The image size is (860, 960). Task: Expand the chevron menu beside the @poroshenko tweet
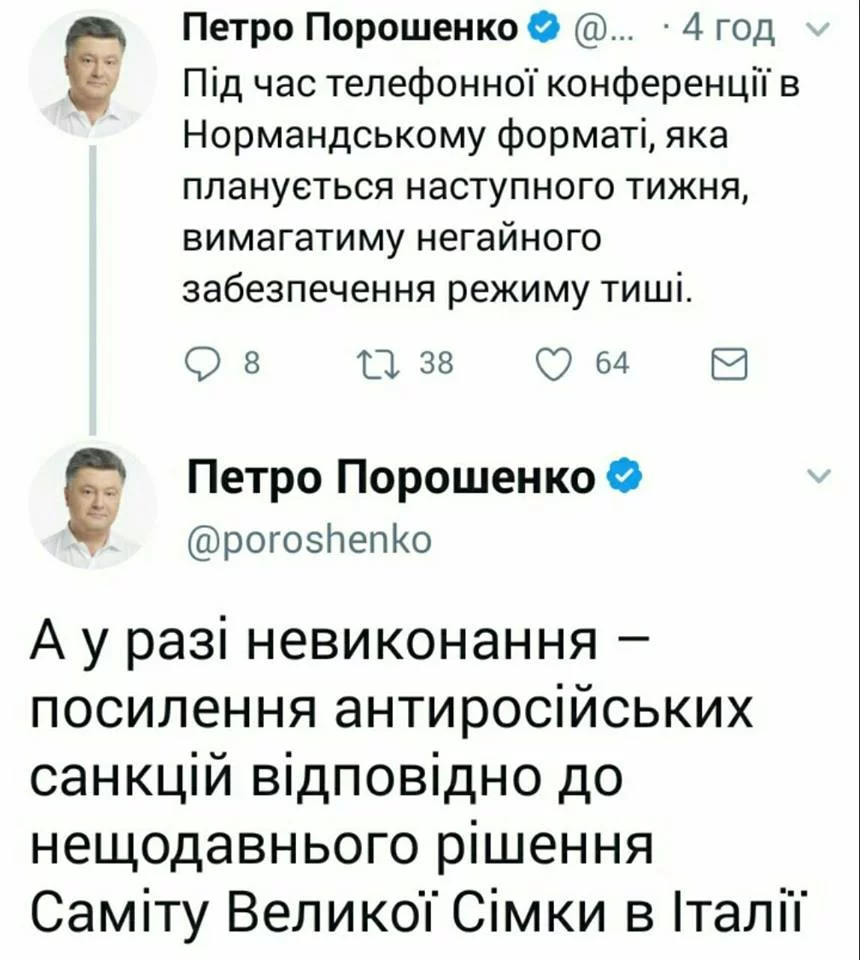817,479
